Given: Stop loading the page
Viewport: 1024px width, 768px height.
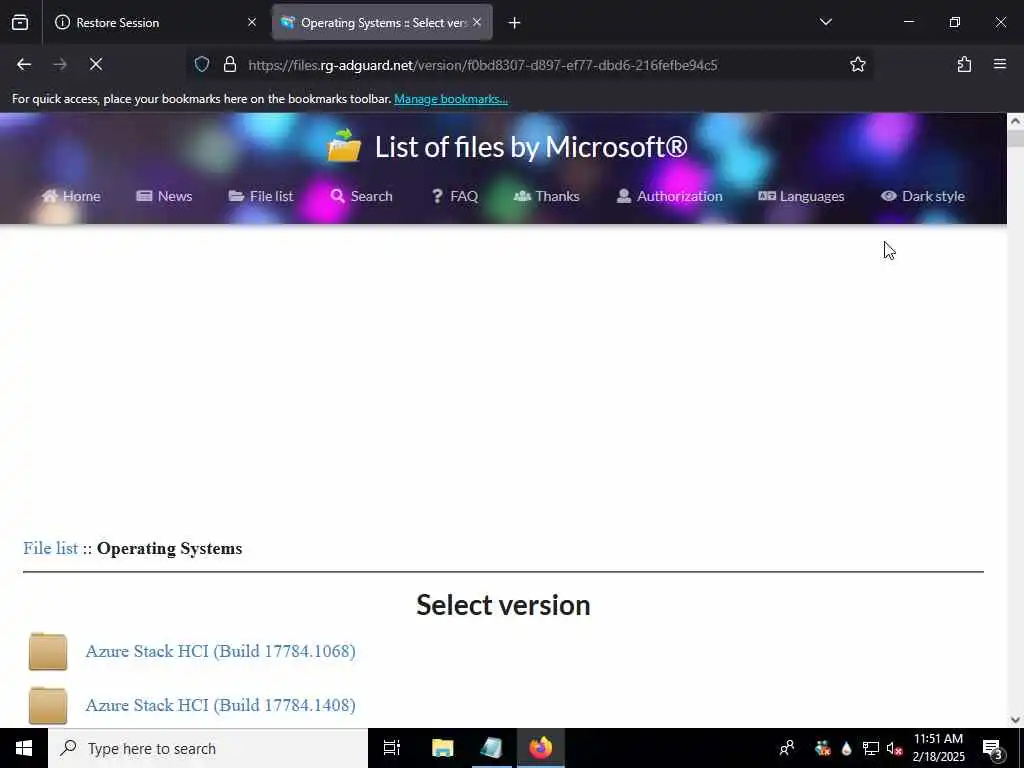Looking at the screenshot, I should (x=95, y=64).
